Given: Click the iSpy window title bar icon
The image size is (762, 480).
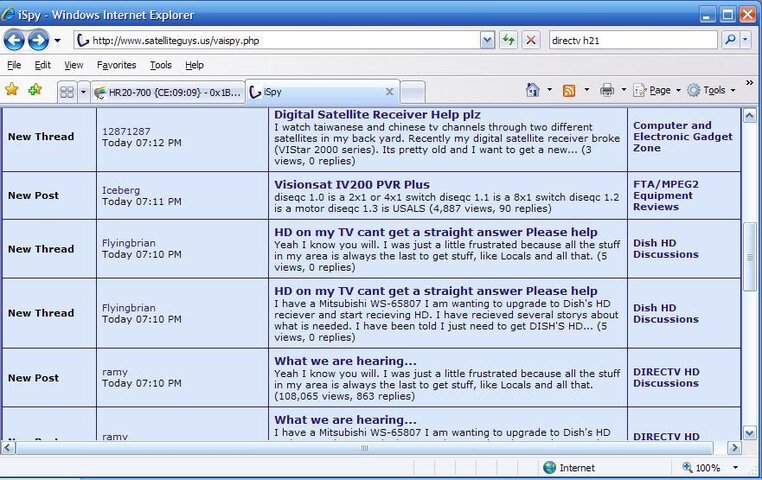Looking at the screenshot, I should (8, 15).
